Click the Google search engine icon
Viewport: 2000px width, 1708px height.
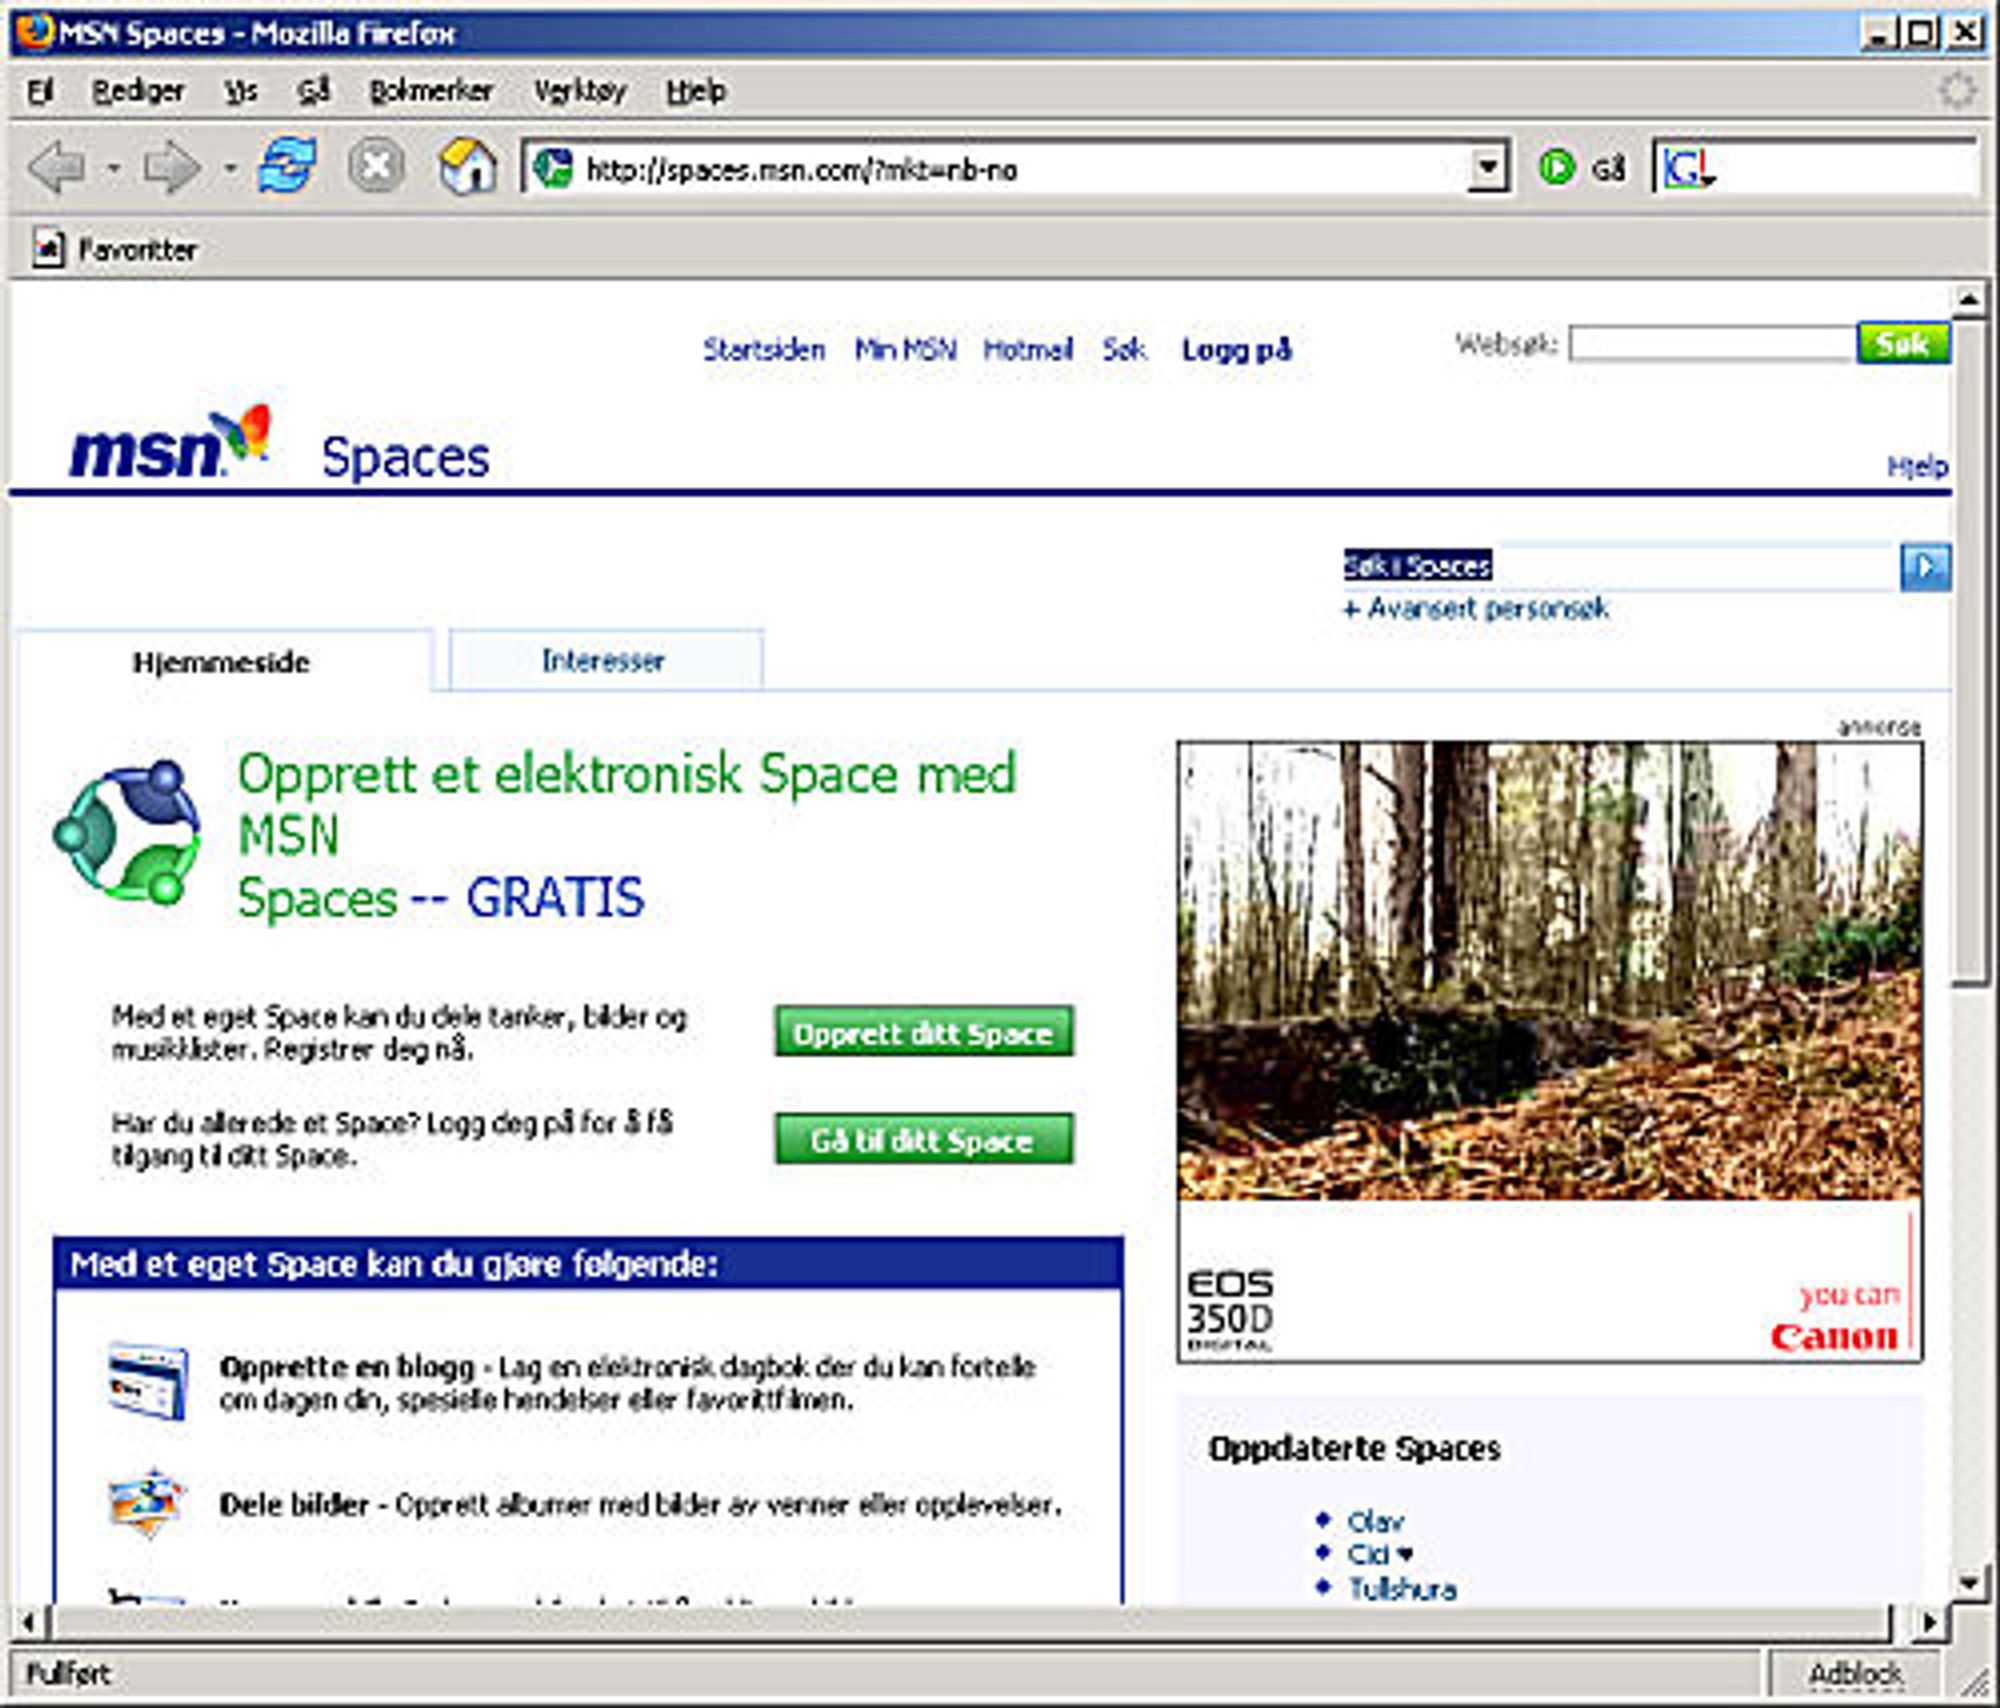1687,168
